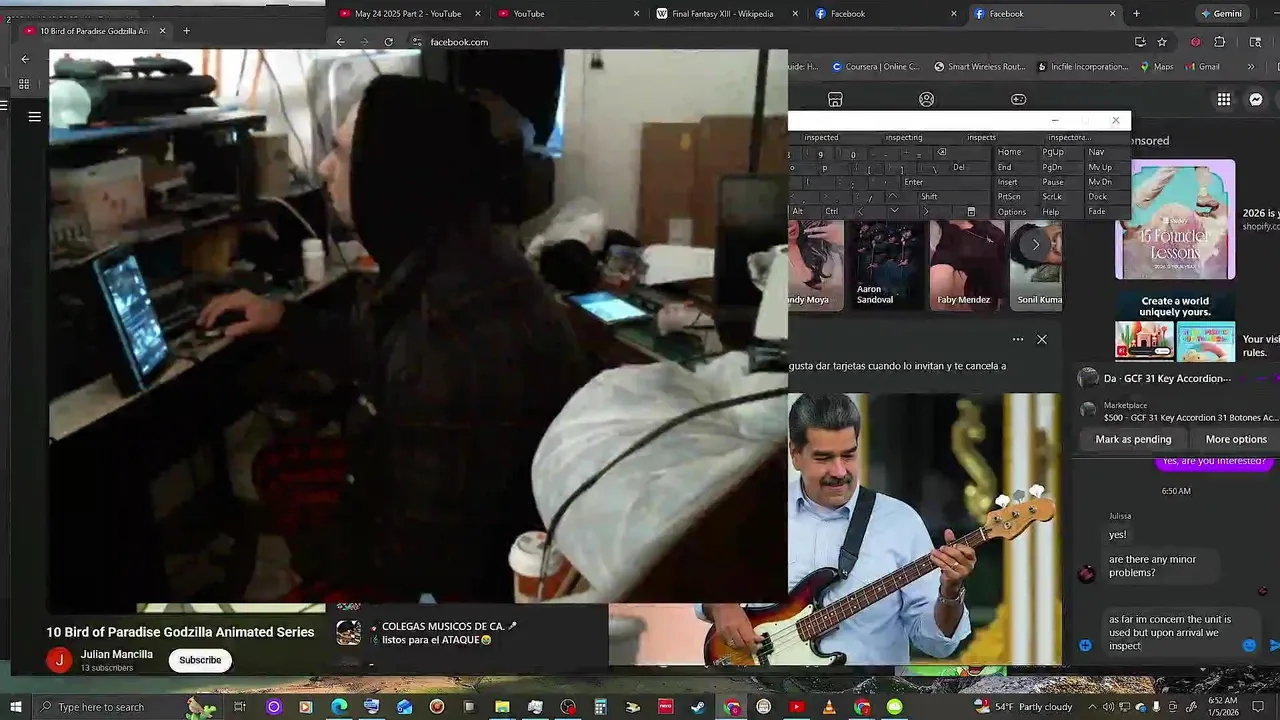Open Microsoft Edge from the taskbar

pyautogui.click(x=339, y=707)
